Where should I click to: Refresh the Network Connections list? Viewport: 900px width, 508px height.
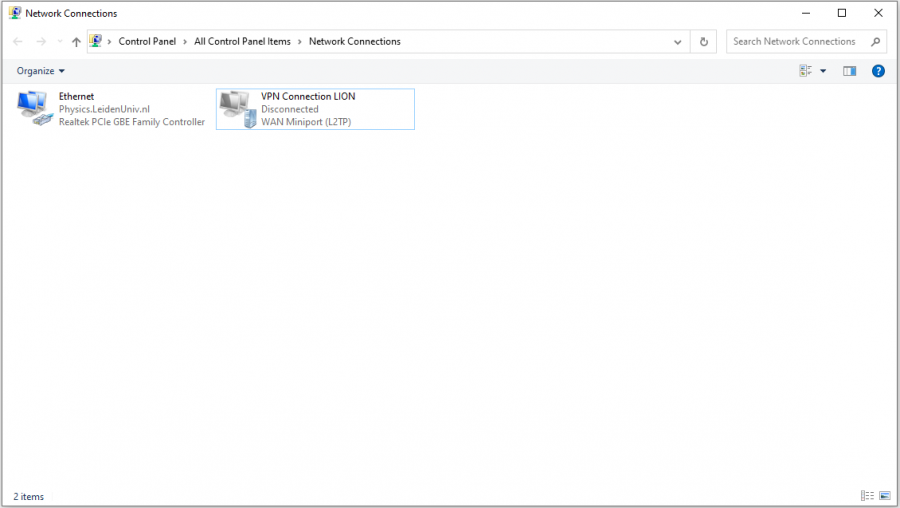(704, 42)
